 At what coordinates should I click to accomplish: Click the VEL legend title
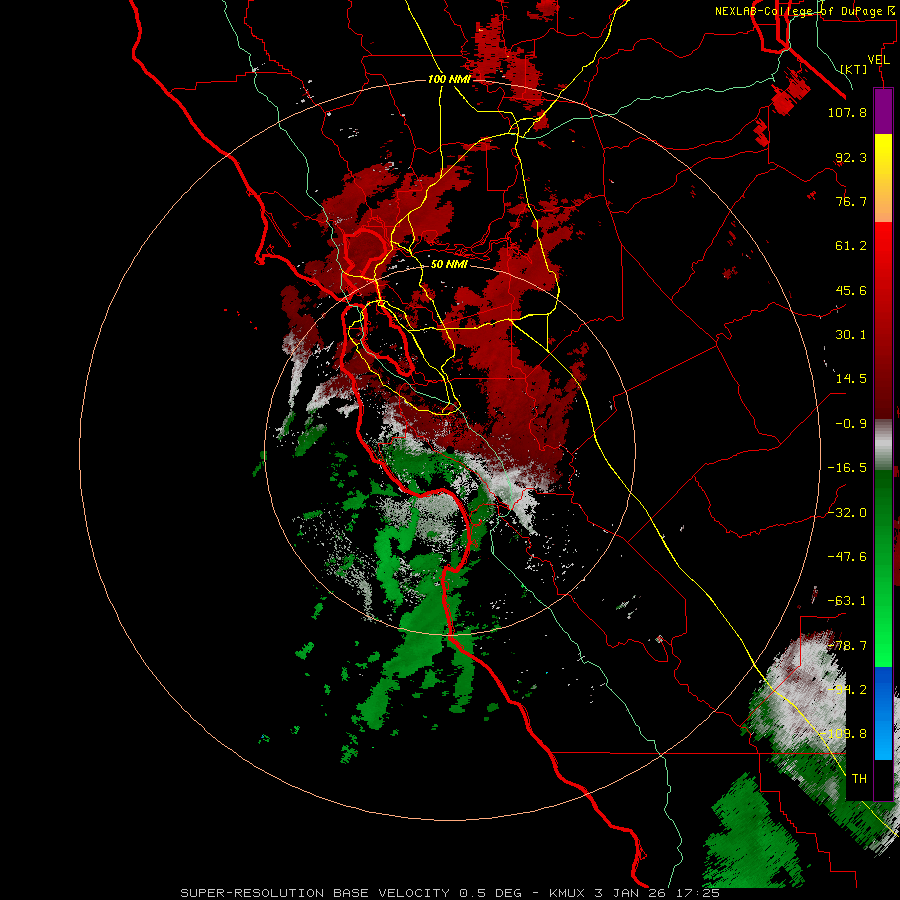pyautogui.click(x=878, y=60)
